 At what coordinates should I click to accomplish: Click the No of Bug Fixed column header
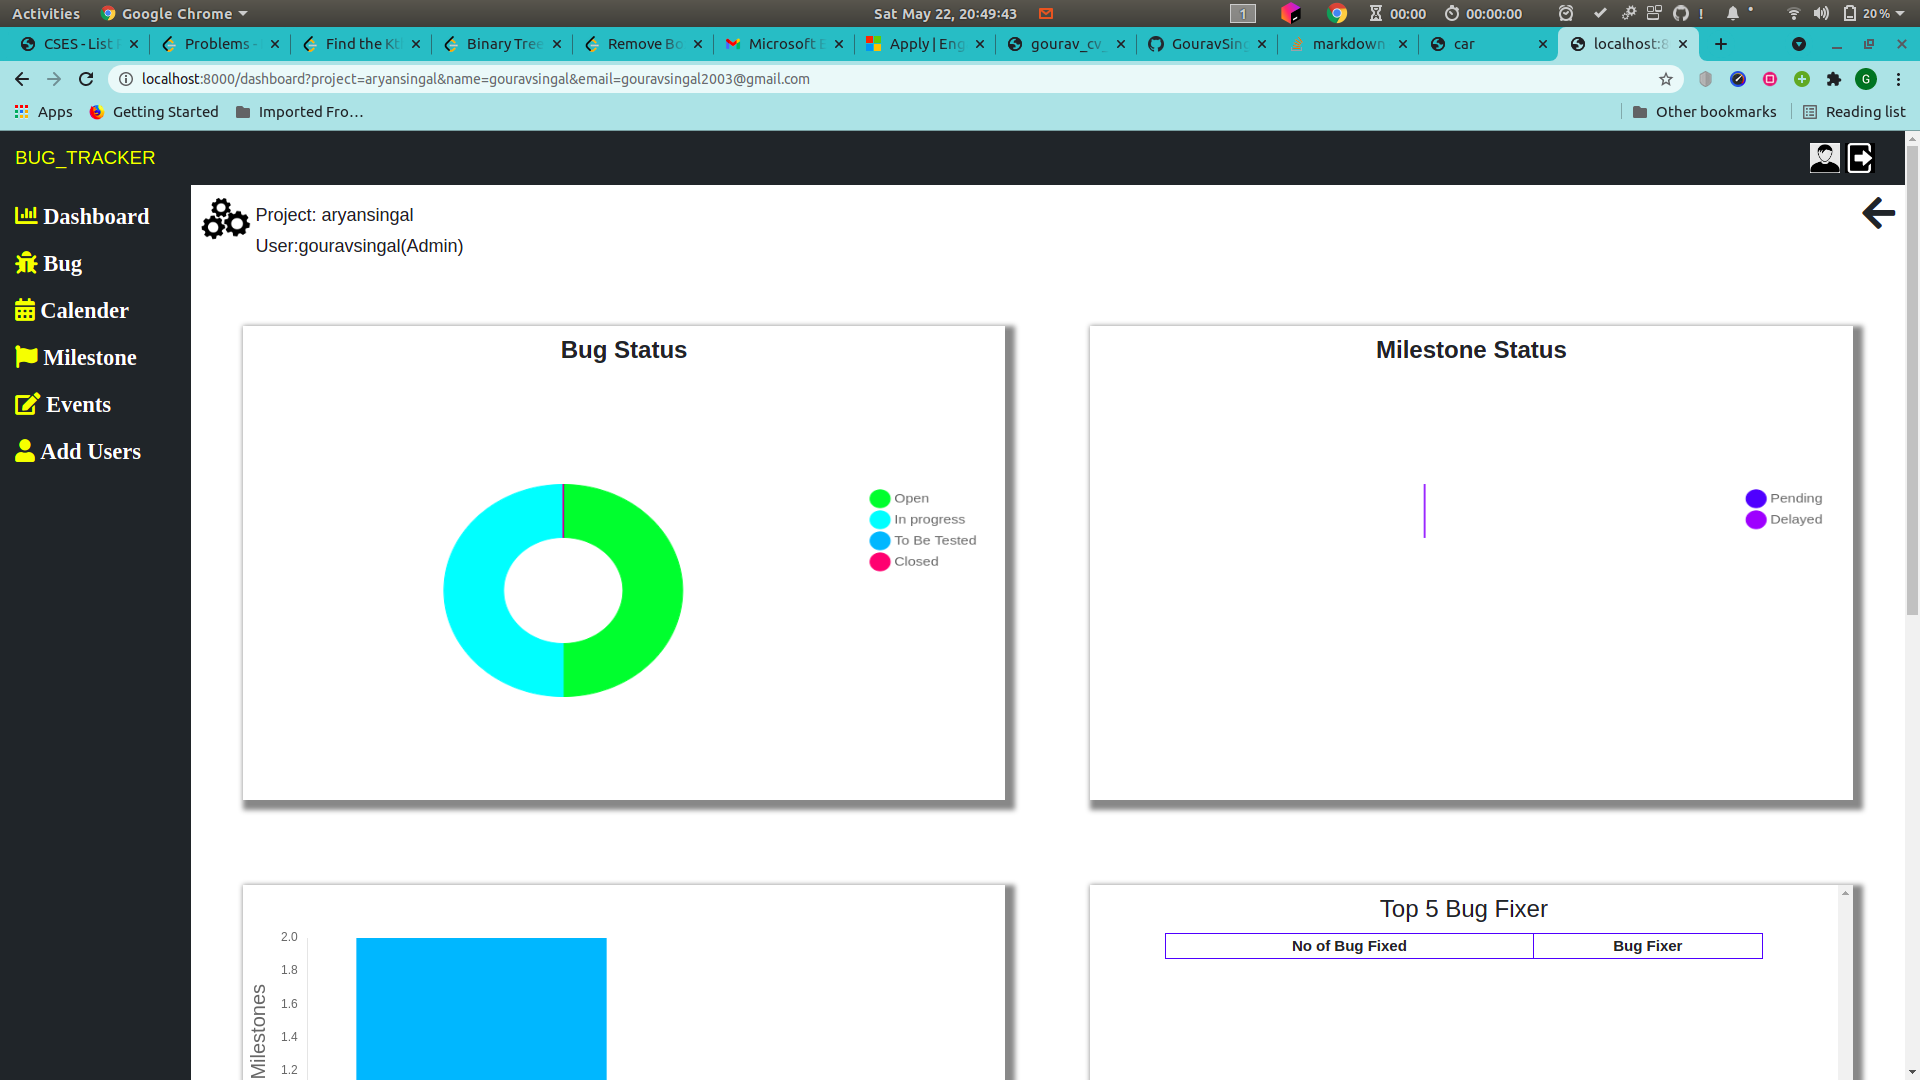[1348, 946]
